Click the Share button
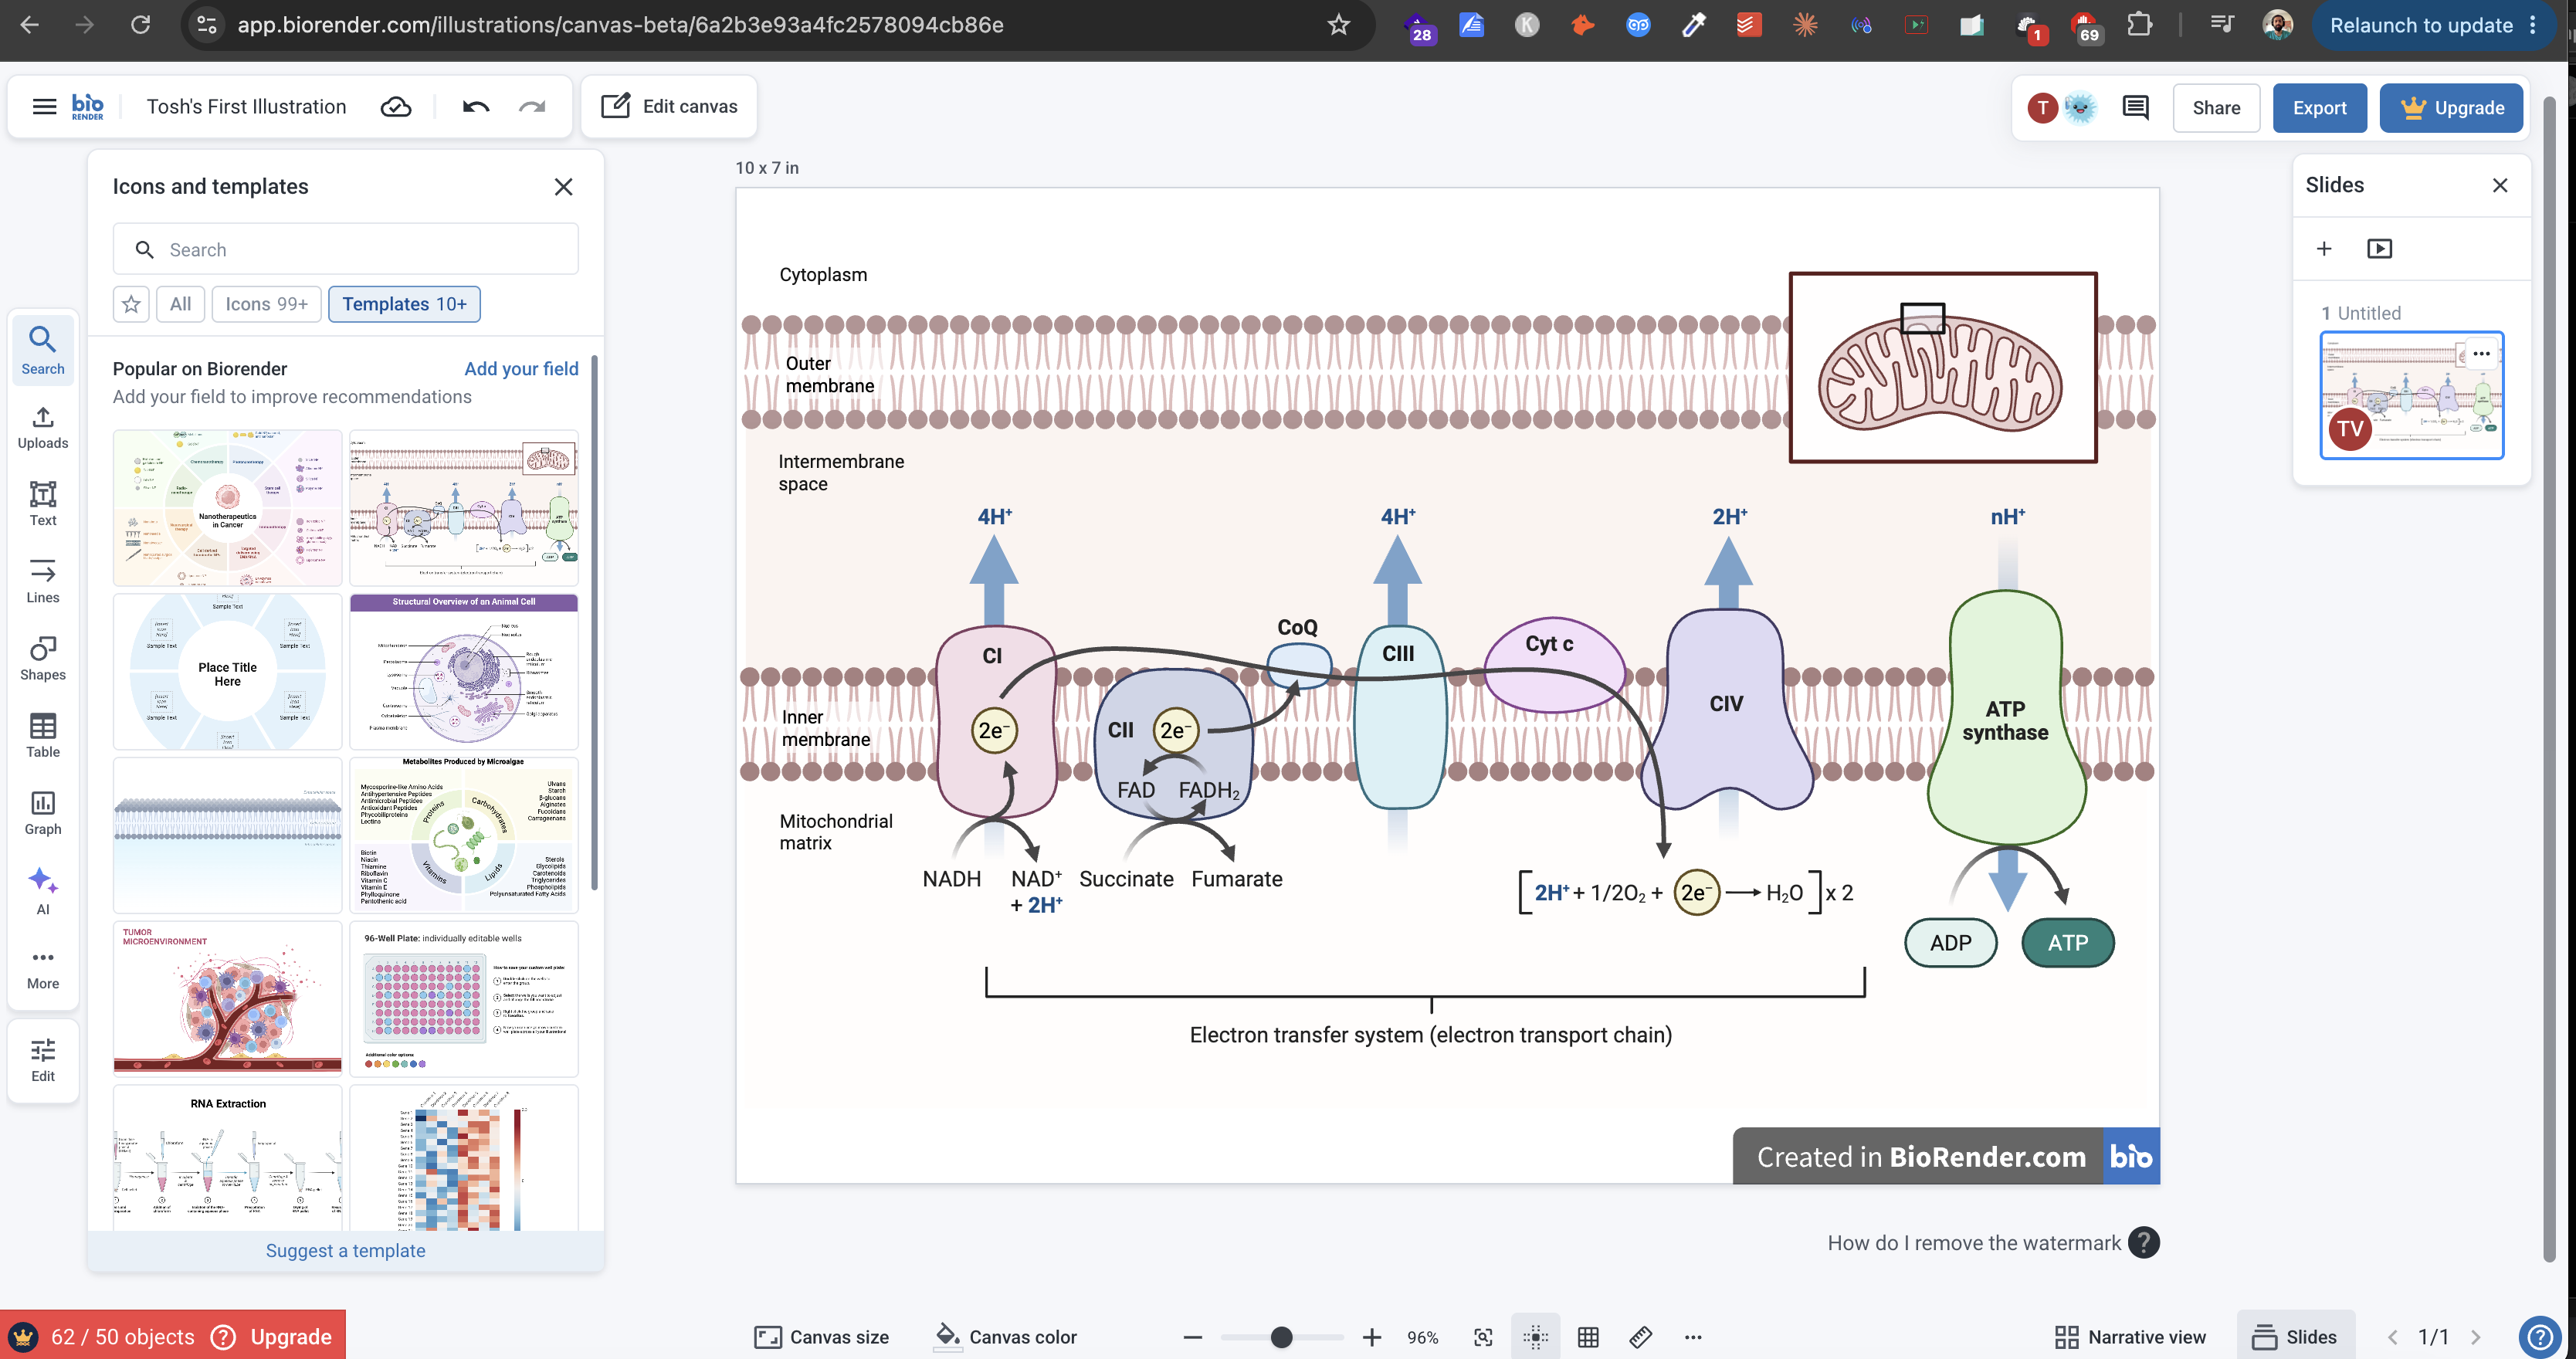 click(2216, 108)
